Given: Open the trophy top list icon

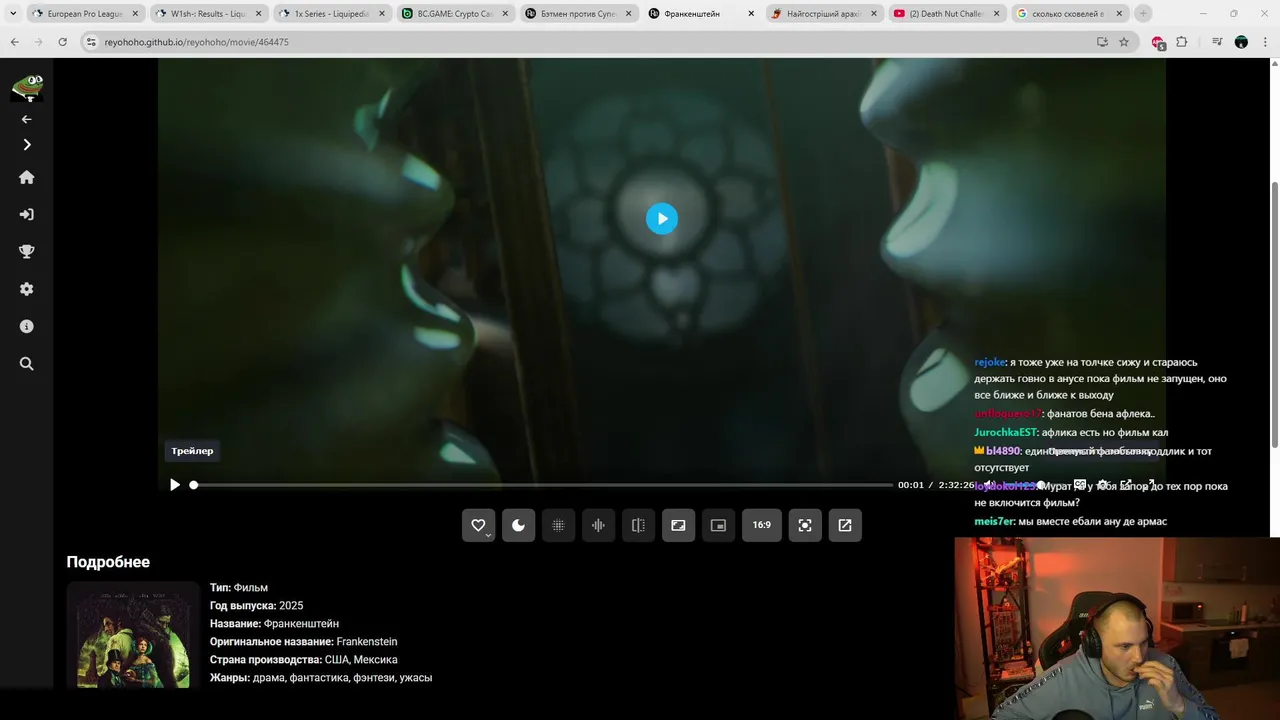Looking at the screenshot, I should [27, 252].
